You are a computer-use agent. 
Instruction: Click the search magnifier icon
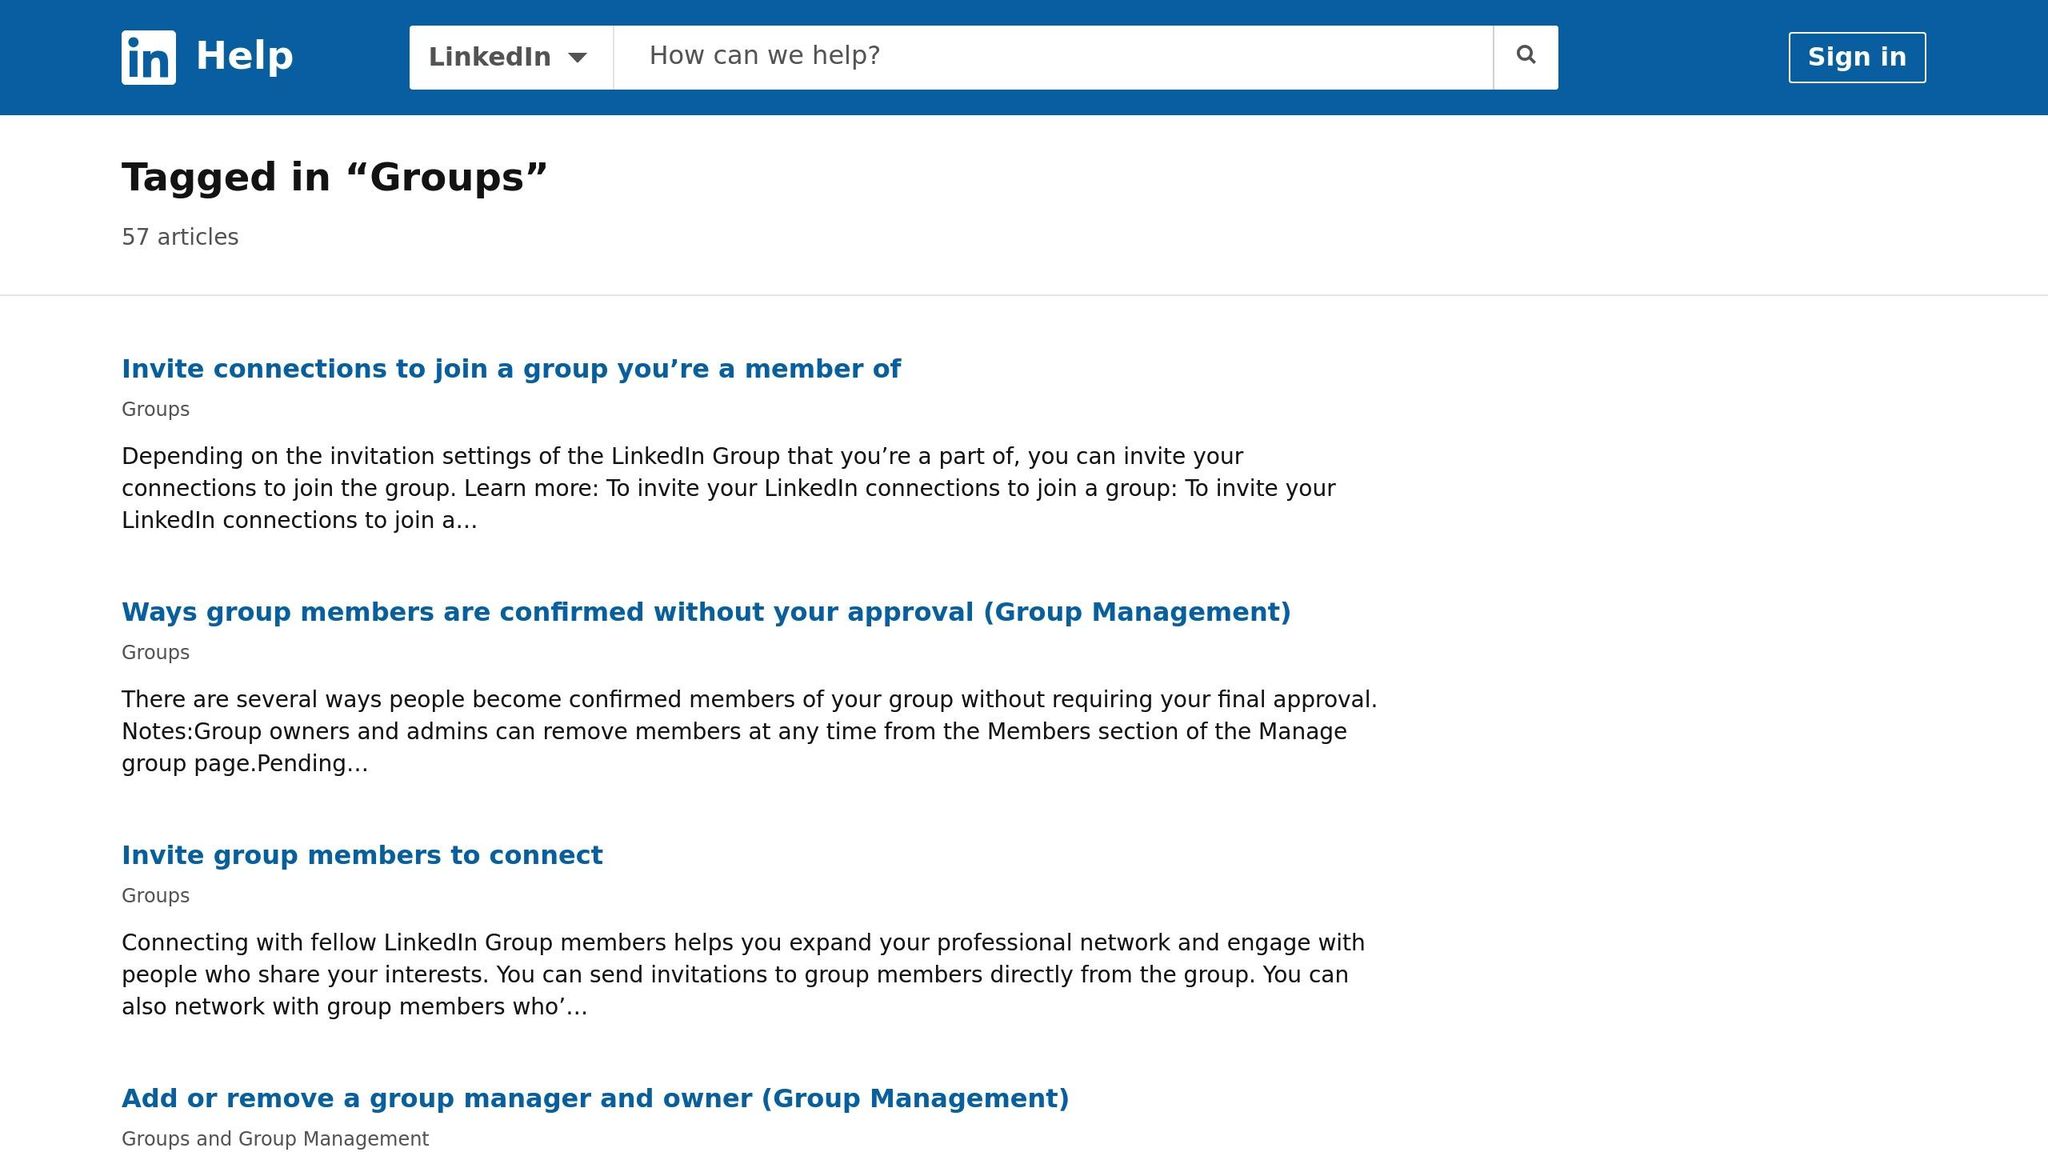(1524, 55)
